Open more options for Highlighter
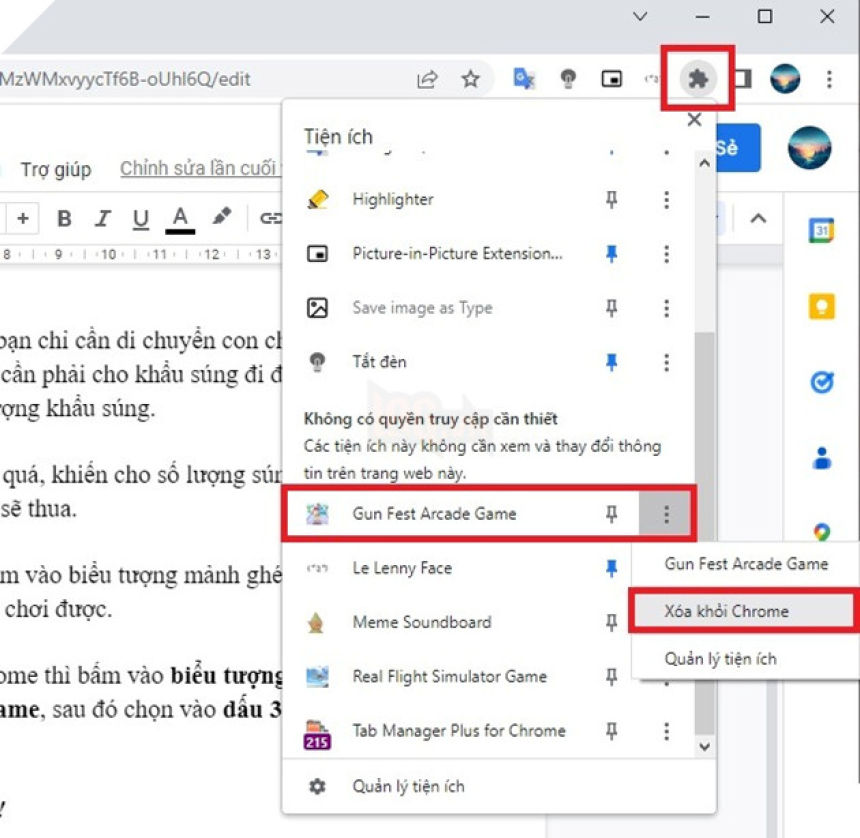The height and width of the screenshot is (838, 860). [666, 200]
